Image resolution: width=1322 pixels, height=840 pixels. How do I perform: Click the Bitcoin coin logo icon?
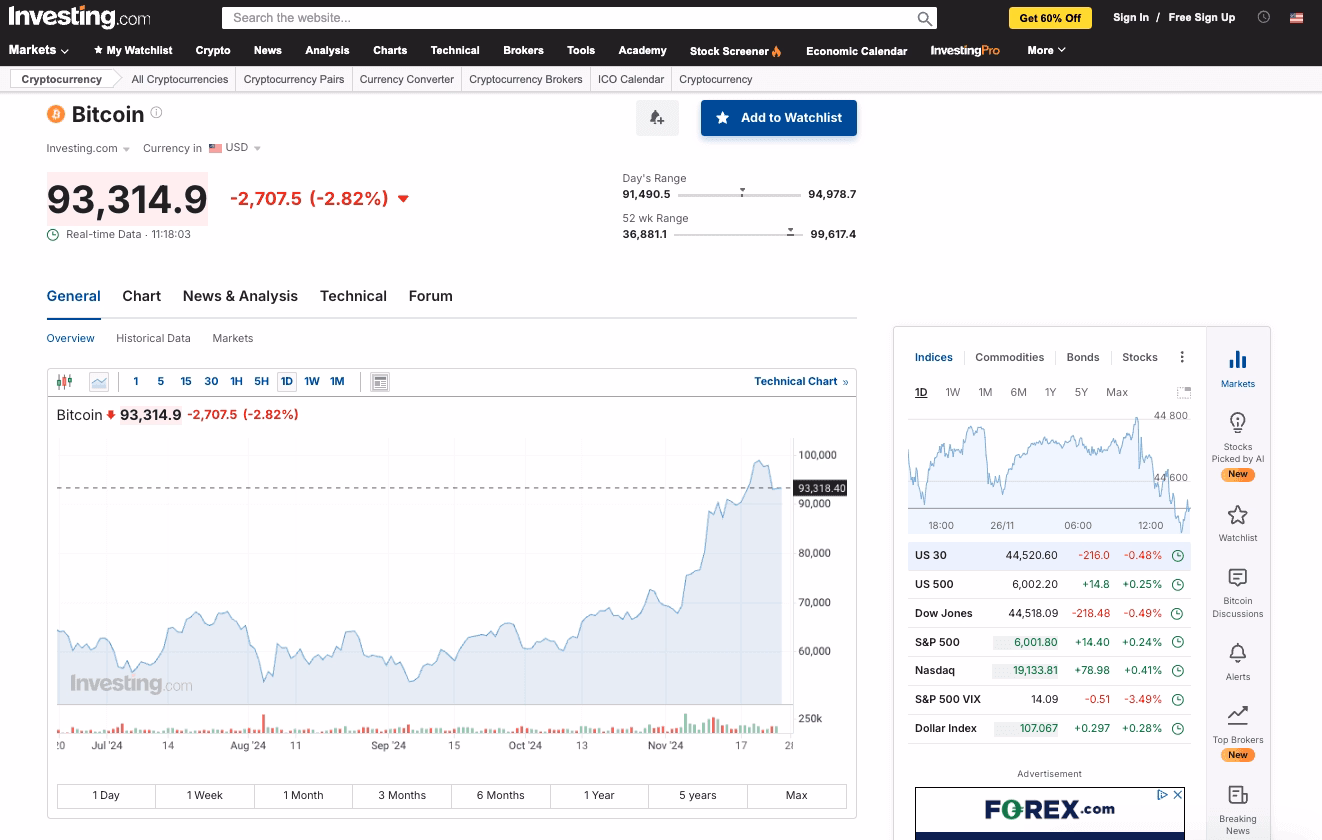(x=56, y=114)
